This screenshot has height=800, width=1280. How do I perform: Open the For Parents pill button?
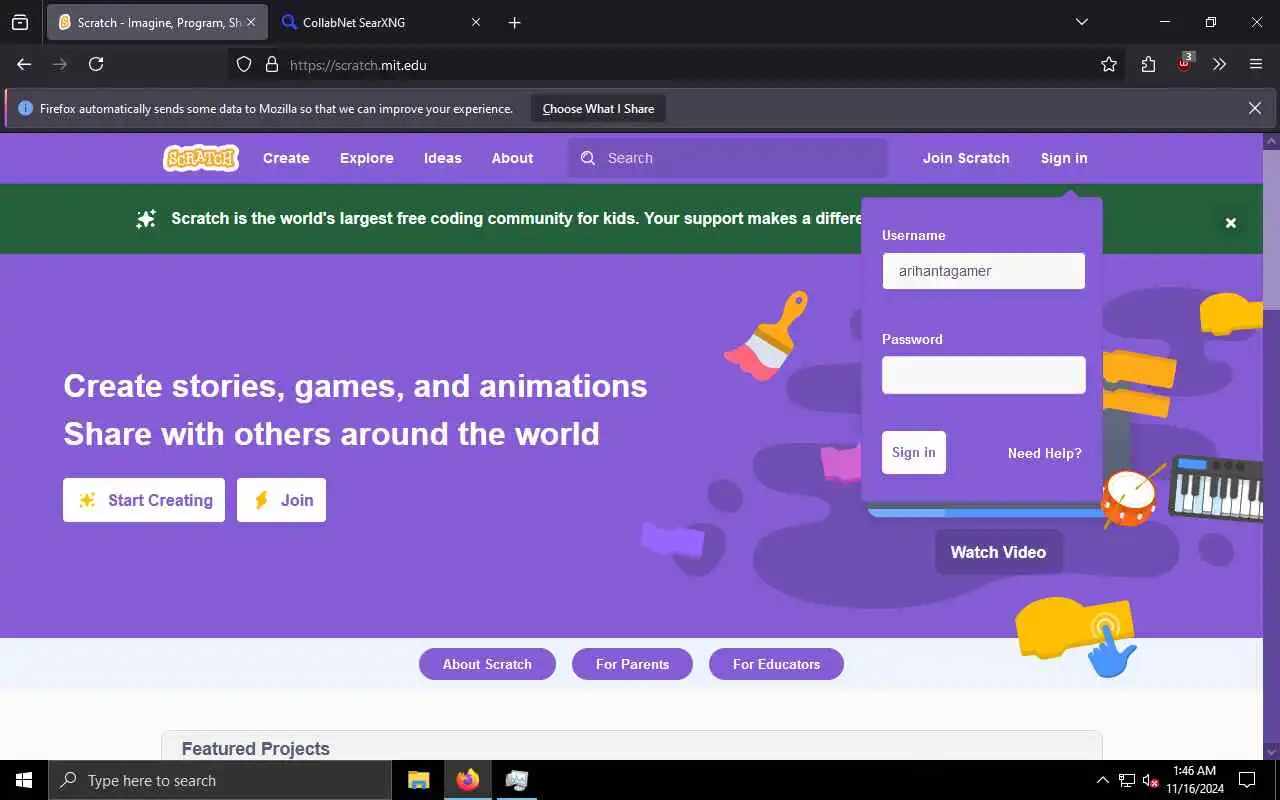[632, 664]
